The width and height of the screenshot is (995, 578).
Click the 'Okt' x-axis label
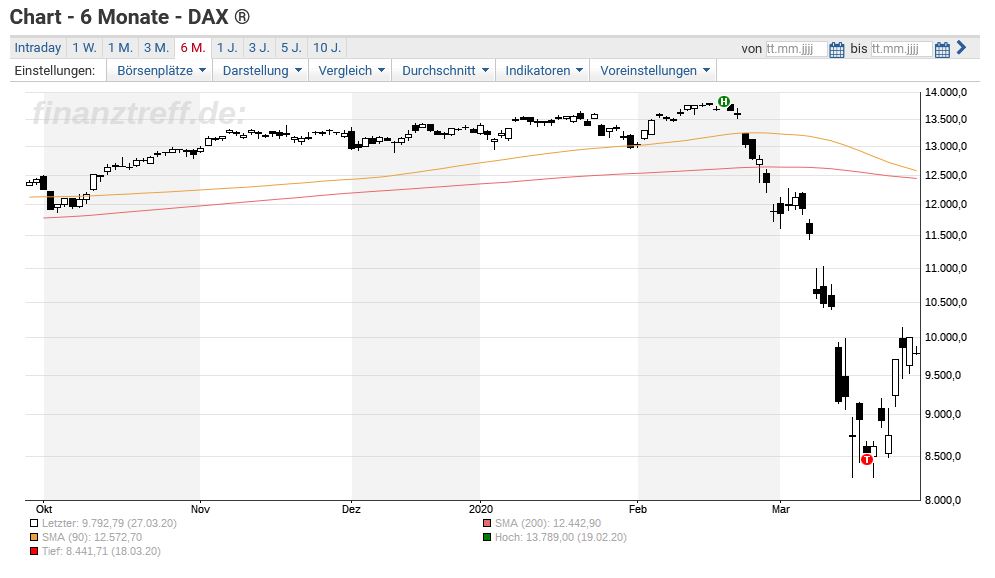[44, 509]
